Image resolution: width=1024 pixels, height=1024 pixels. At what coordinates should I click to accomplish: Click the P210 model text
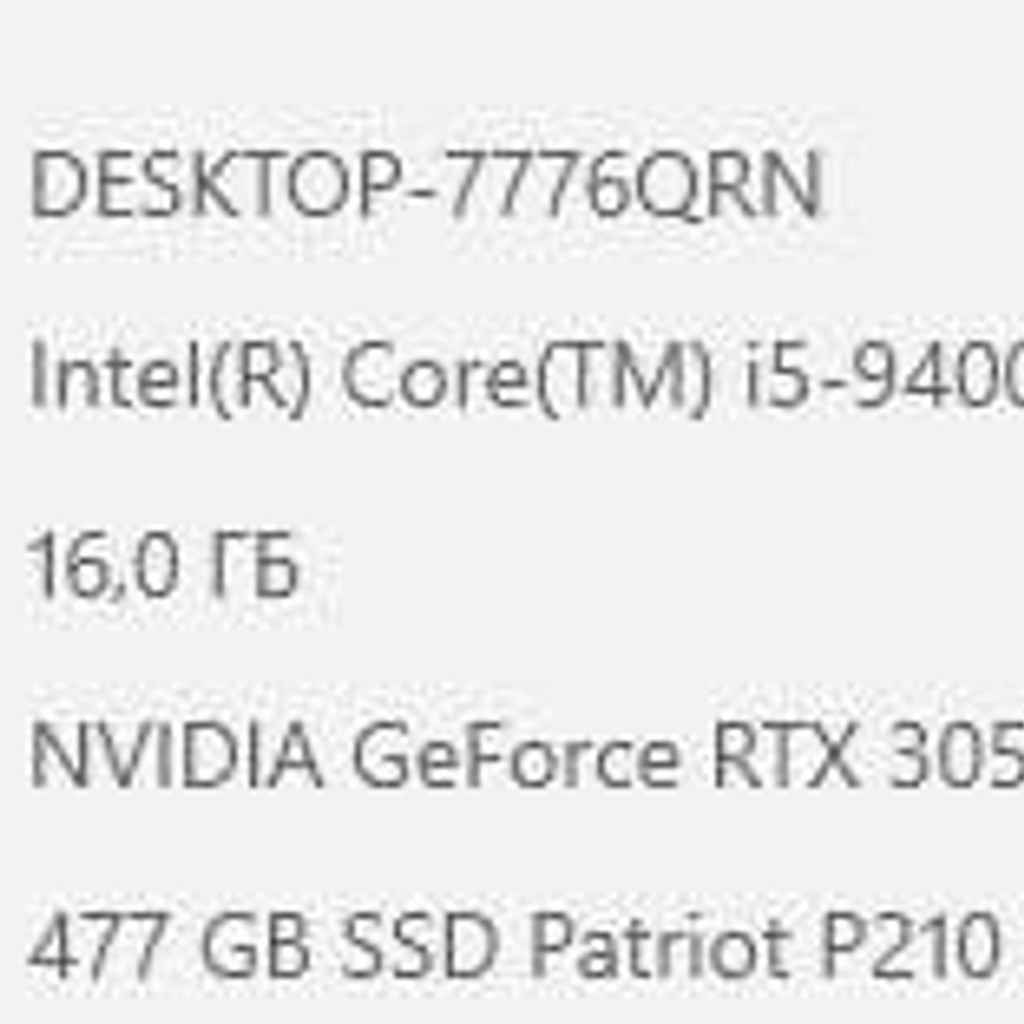910,946
